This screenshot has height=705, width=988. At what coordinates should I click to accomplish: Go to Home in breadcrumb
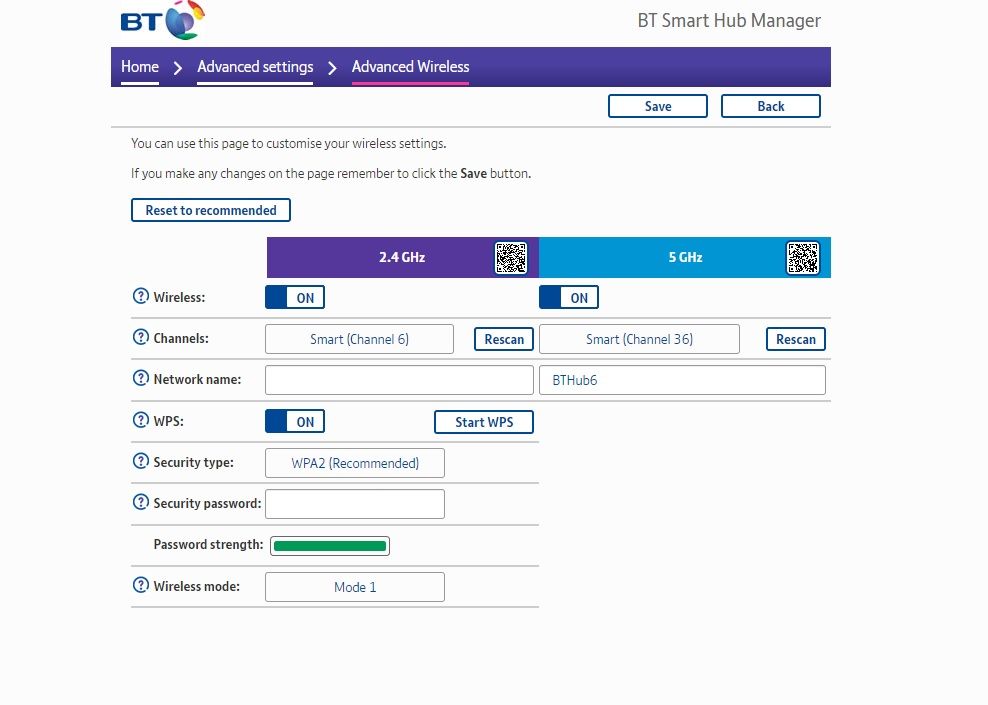click(140, 67)
